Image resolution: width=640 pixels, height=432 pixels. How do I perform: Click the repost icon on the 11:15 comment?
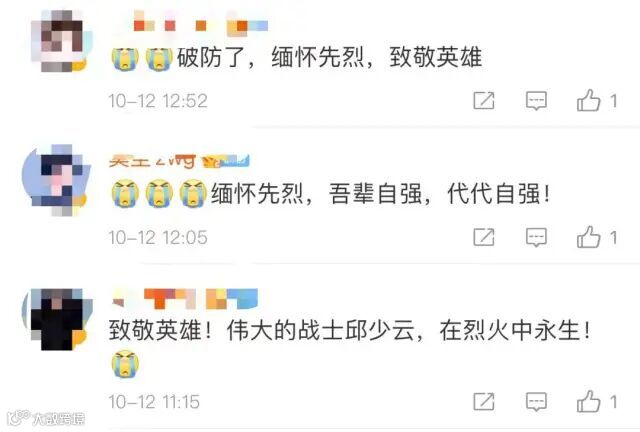[484, 401]
